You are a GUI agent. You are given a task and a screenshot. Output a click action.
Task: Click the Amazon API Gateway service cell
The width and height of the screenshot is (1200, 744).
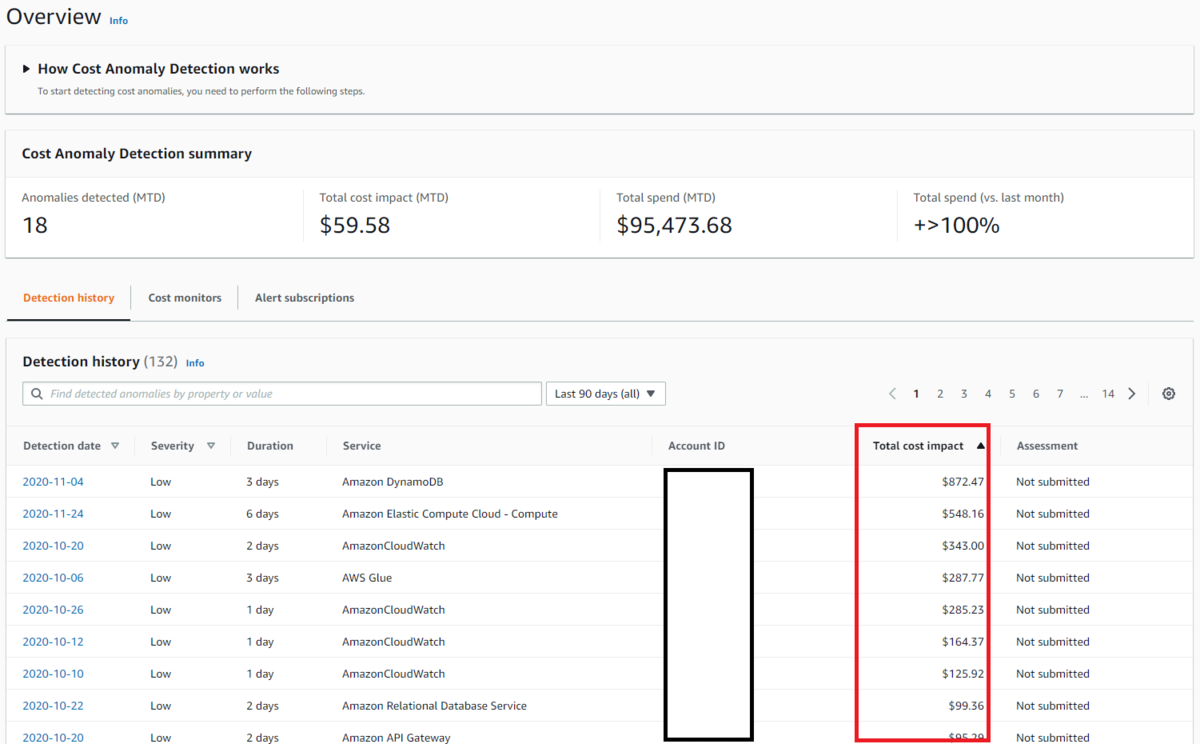coord(396,737)
